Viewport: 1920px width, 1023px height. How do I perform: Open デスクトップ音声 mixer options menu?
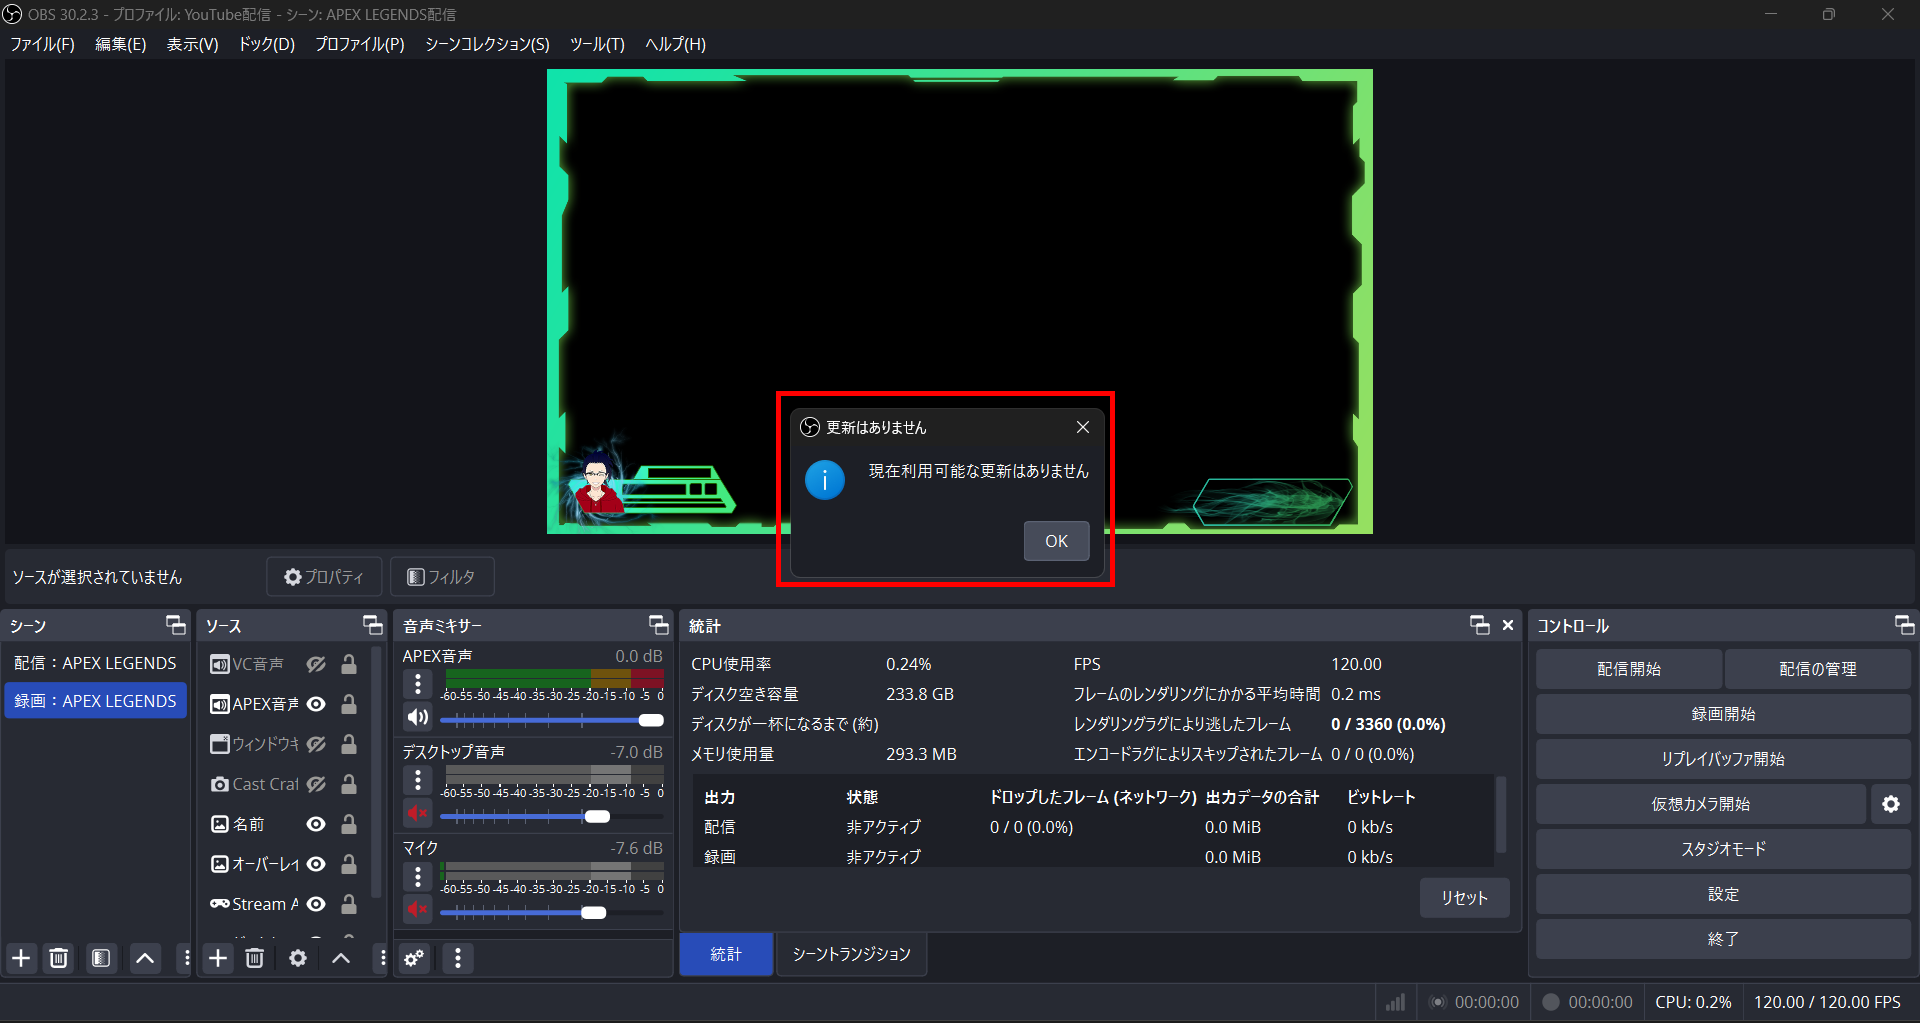tap(418, 780)
